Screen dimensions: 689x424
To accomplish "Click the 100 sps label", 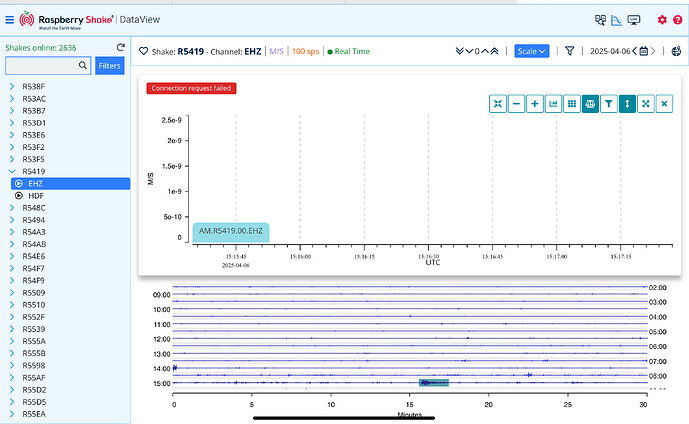I will (x=305, y=51).
